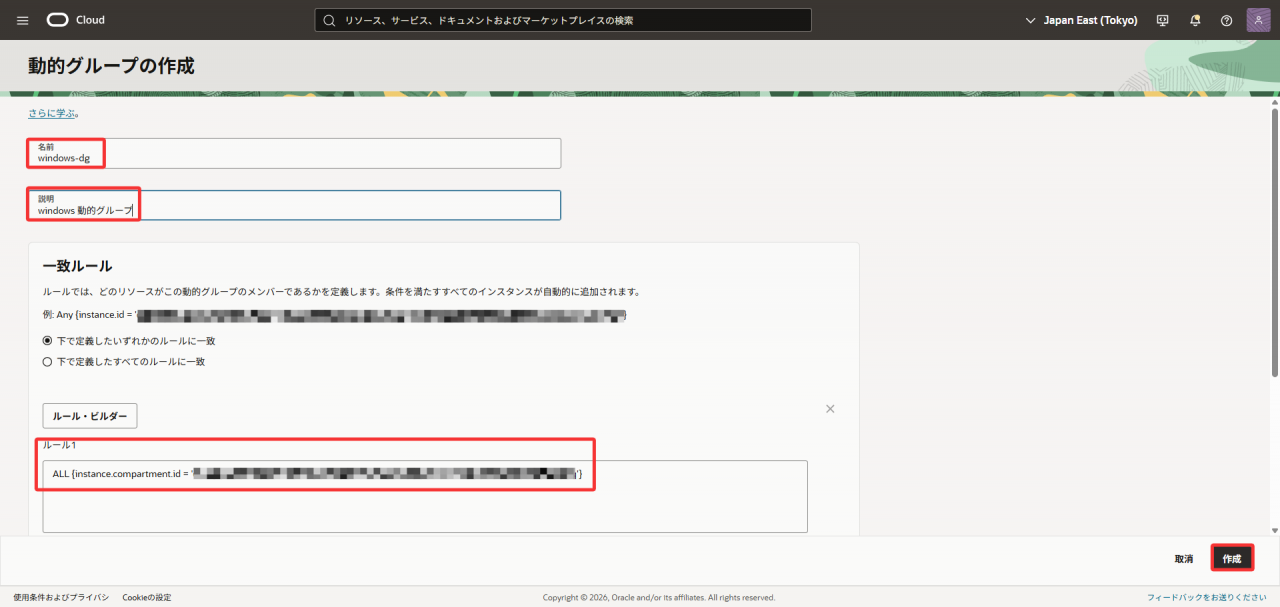
Task: Open Cookieの設定 footer link
Action: point(147,597)
